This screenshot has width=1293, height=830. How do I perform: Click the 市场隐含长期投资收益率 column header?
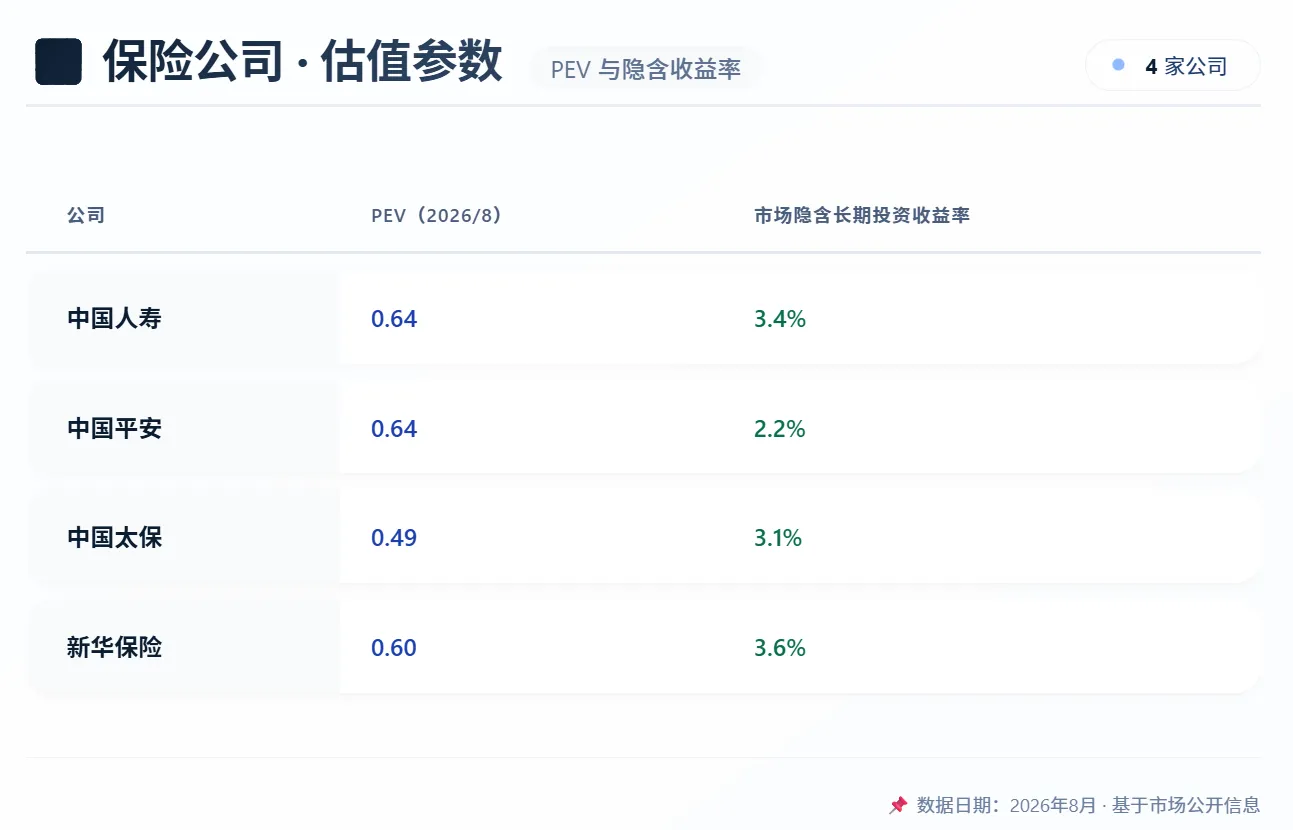[862, 215]
